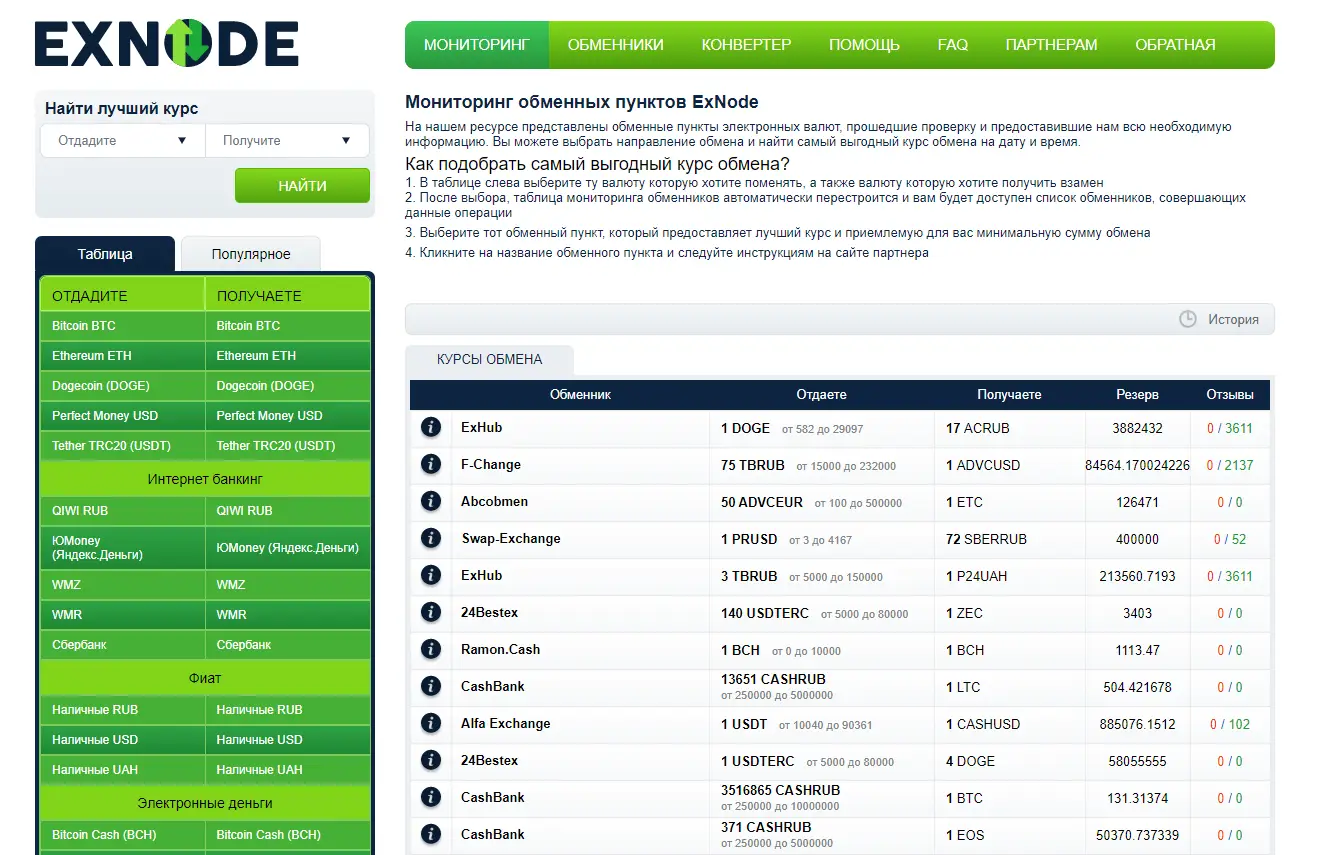Select Наличные RUB in ОТДАДИТЕ column
Image resolution: width=1330 pixels, height=855 pixels.
[122, 710]
